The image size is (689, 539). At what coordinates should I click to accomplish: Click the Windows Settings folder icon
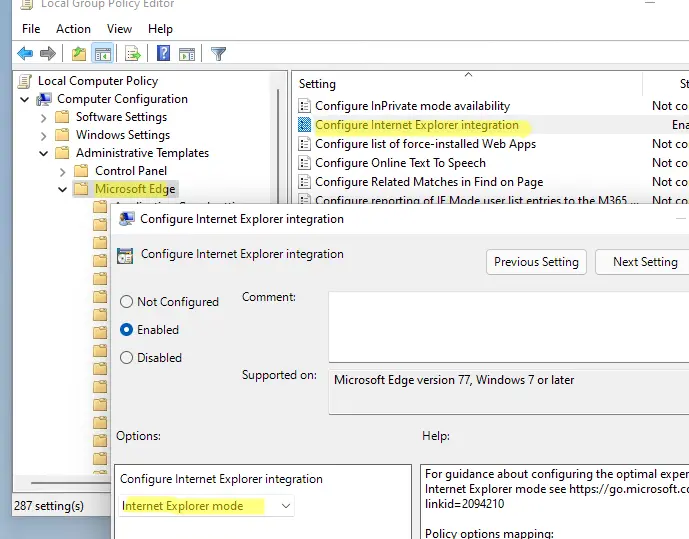tap(62, 135)
